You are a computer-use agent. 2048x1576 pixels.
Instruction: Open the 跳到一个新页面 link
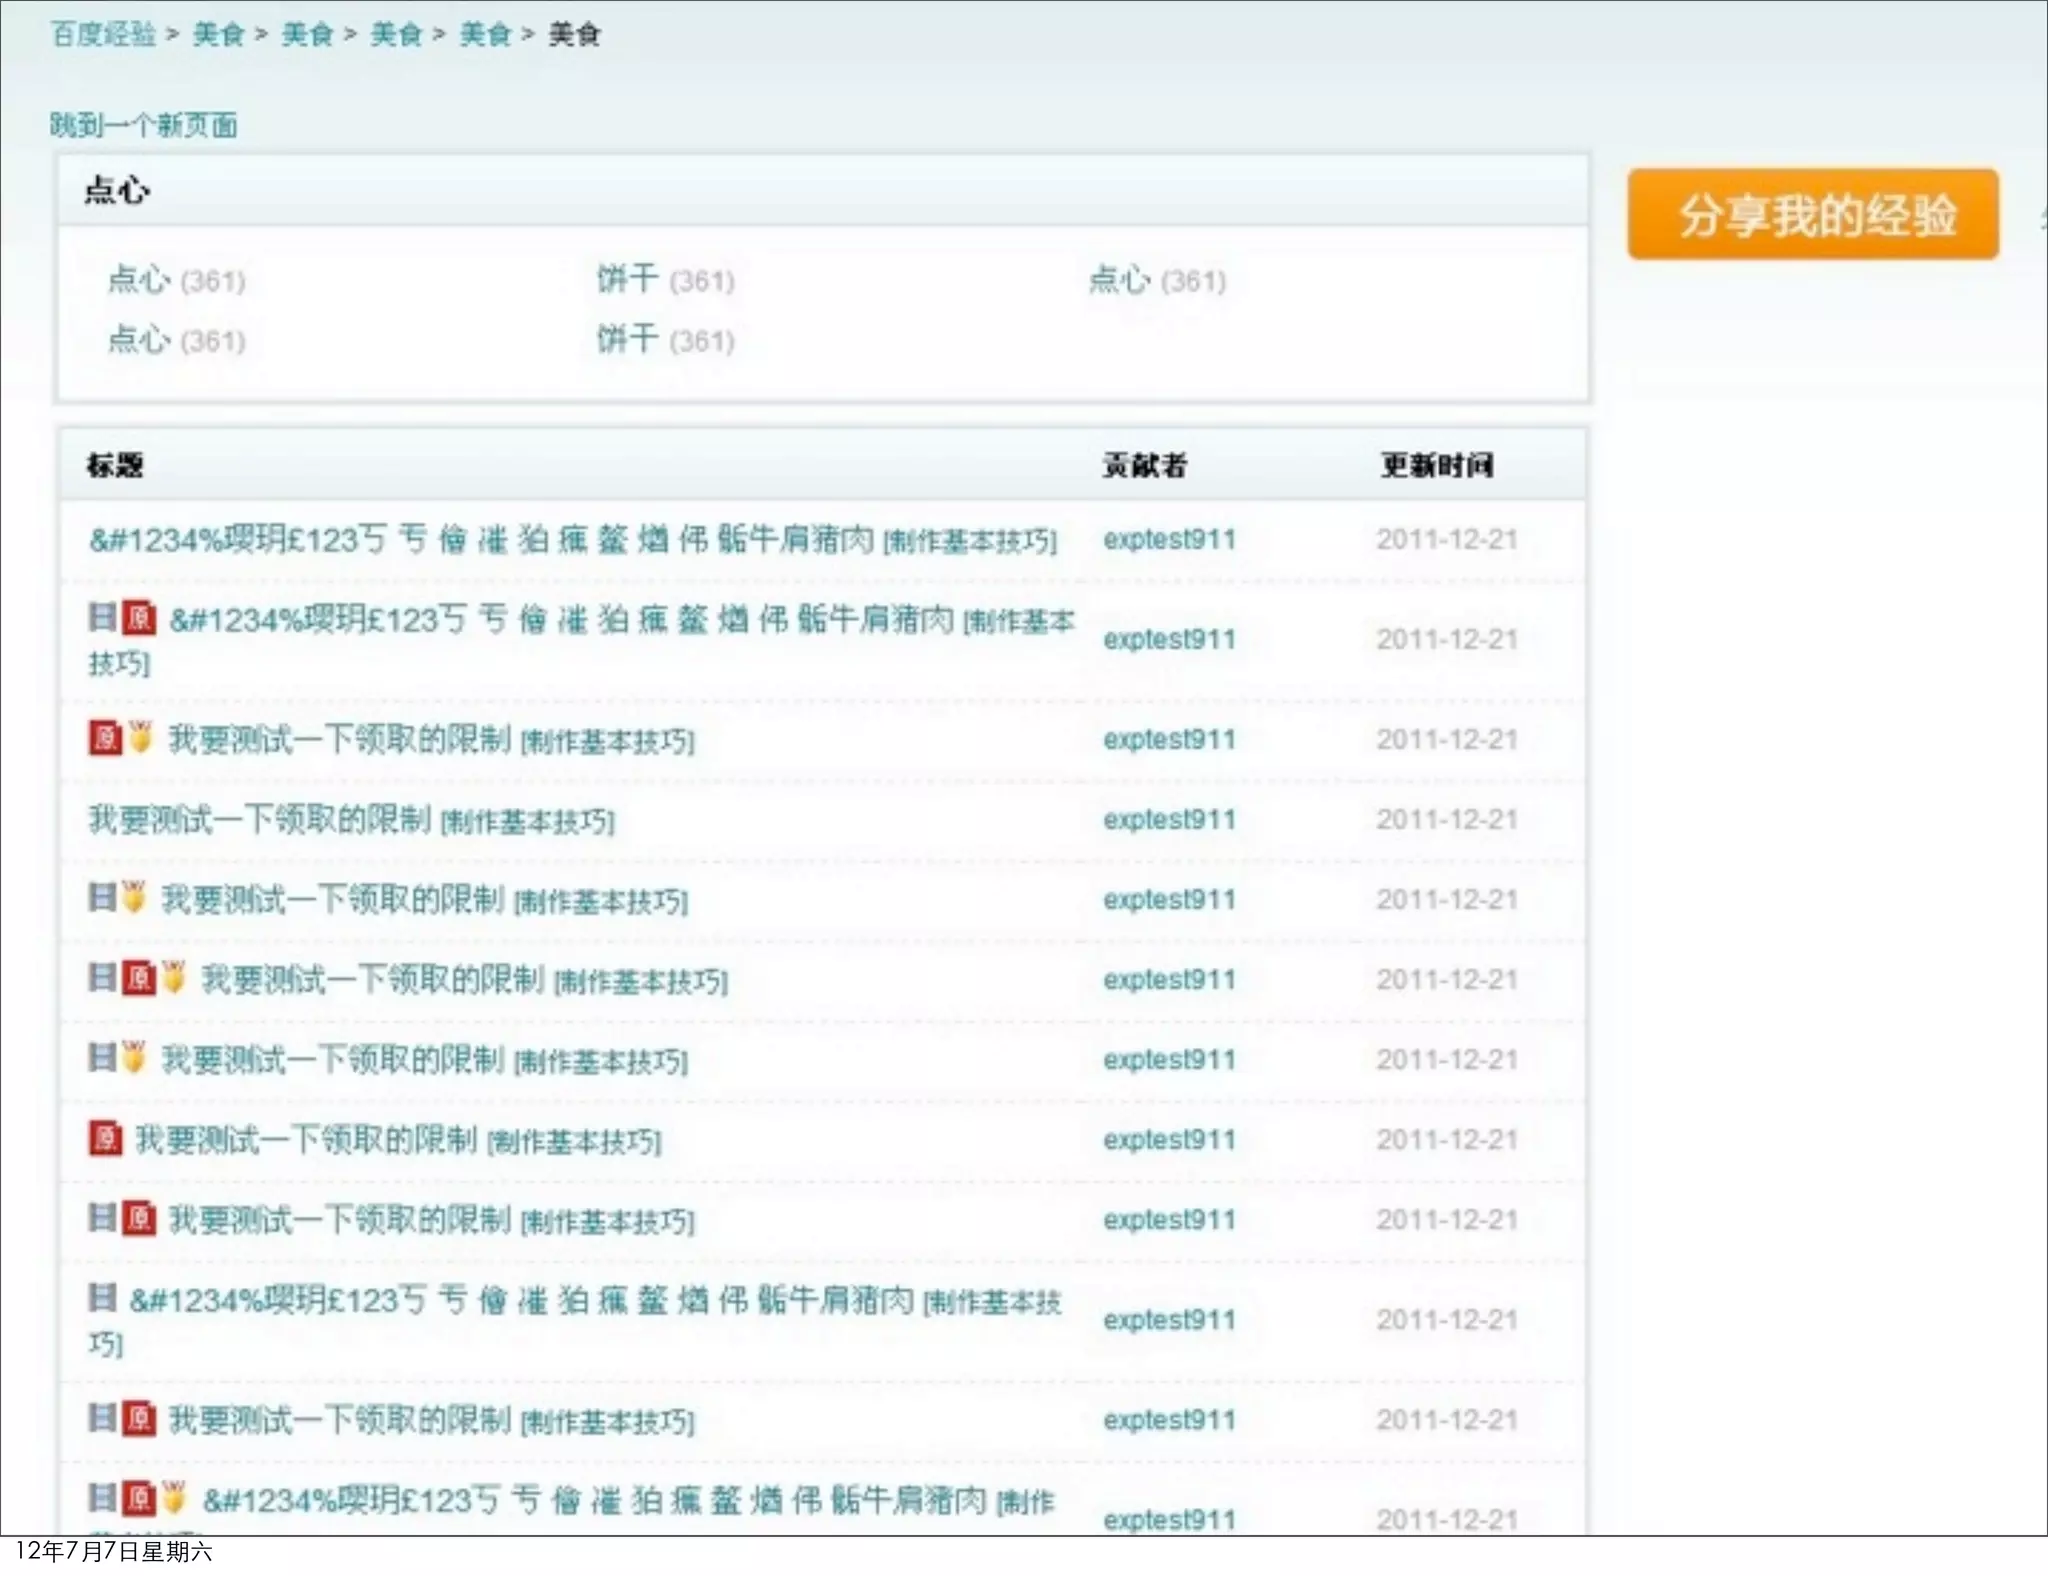click(143, 125)
